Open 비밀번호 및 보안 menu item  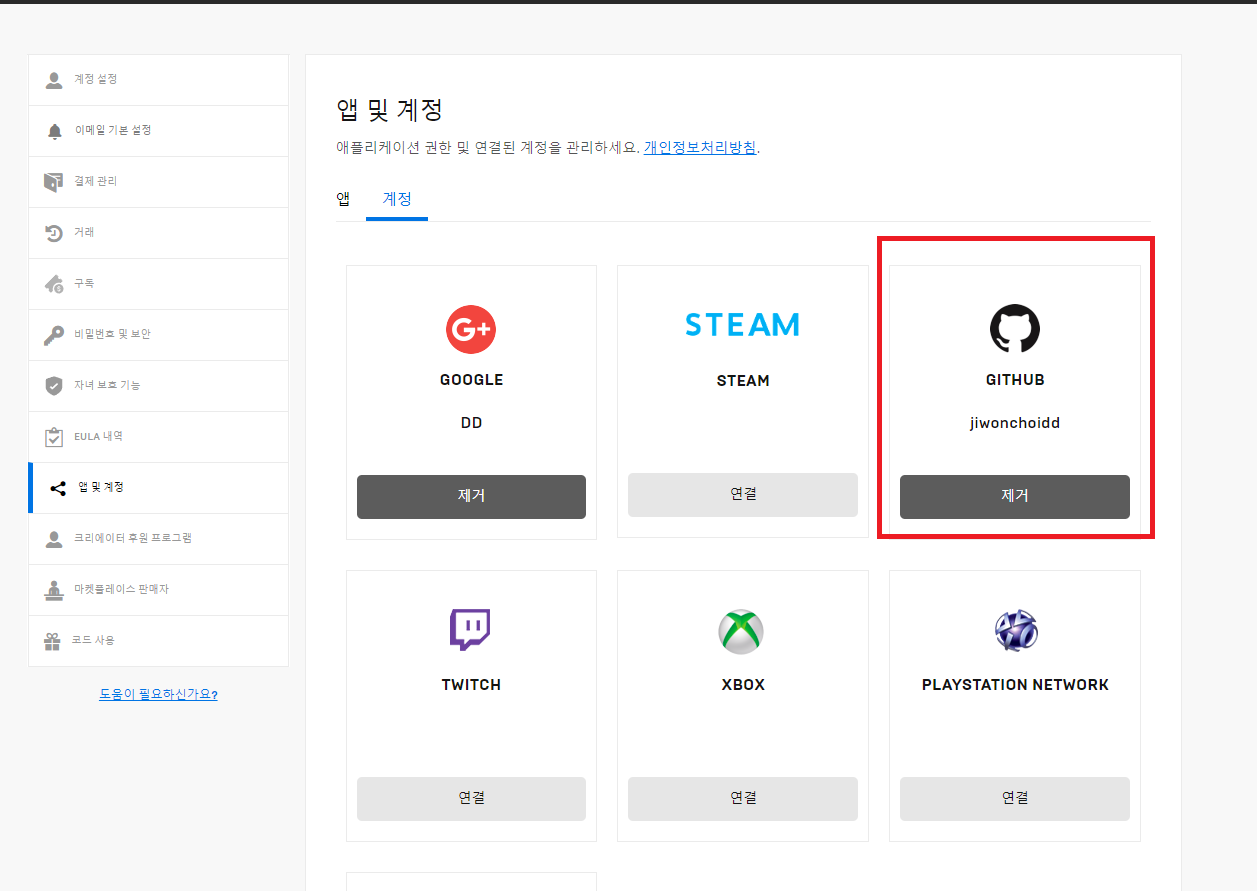tap(158, 335)
